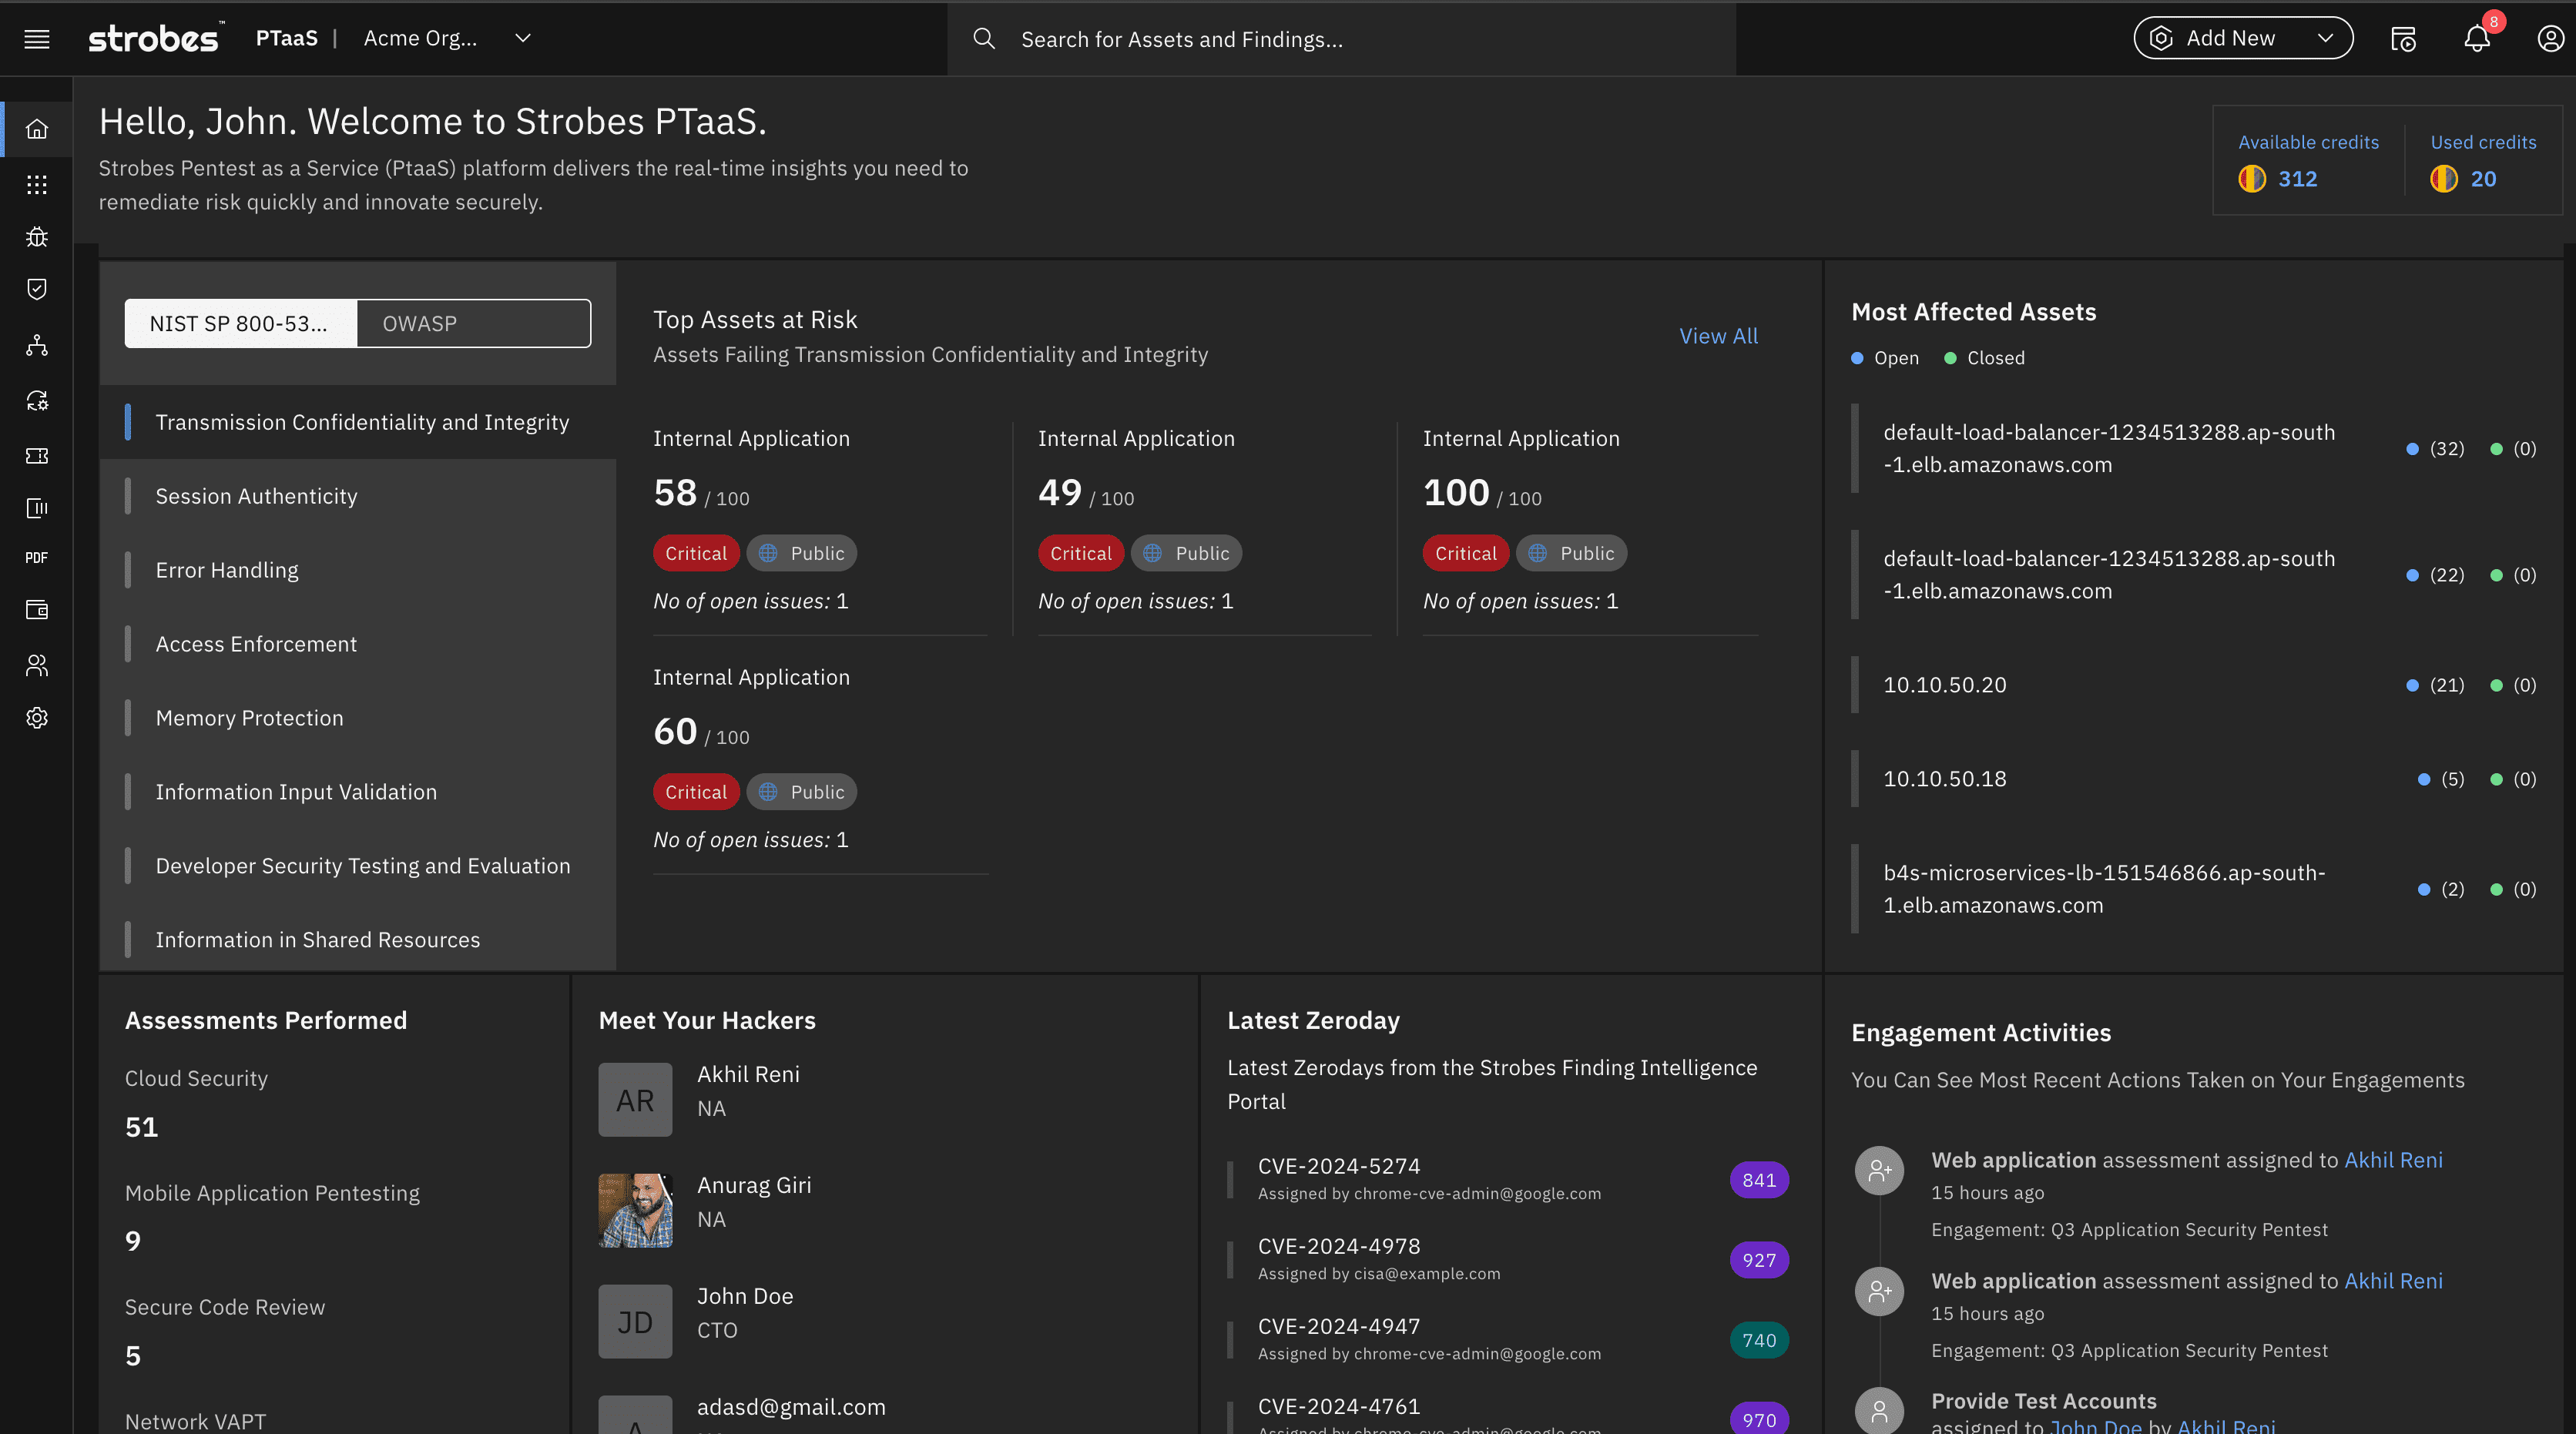The width and height of the screenshot is (2576, 1434).
Task: Select the NIST SP 800-53 toggle option
Action: (x=240, y=324)
